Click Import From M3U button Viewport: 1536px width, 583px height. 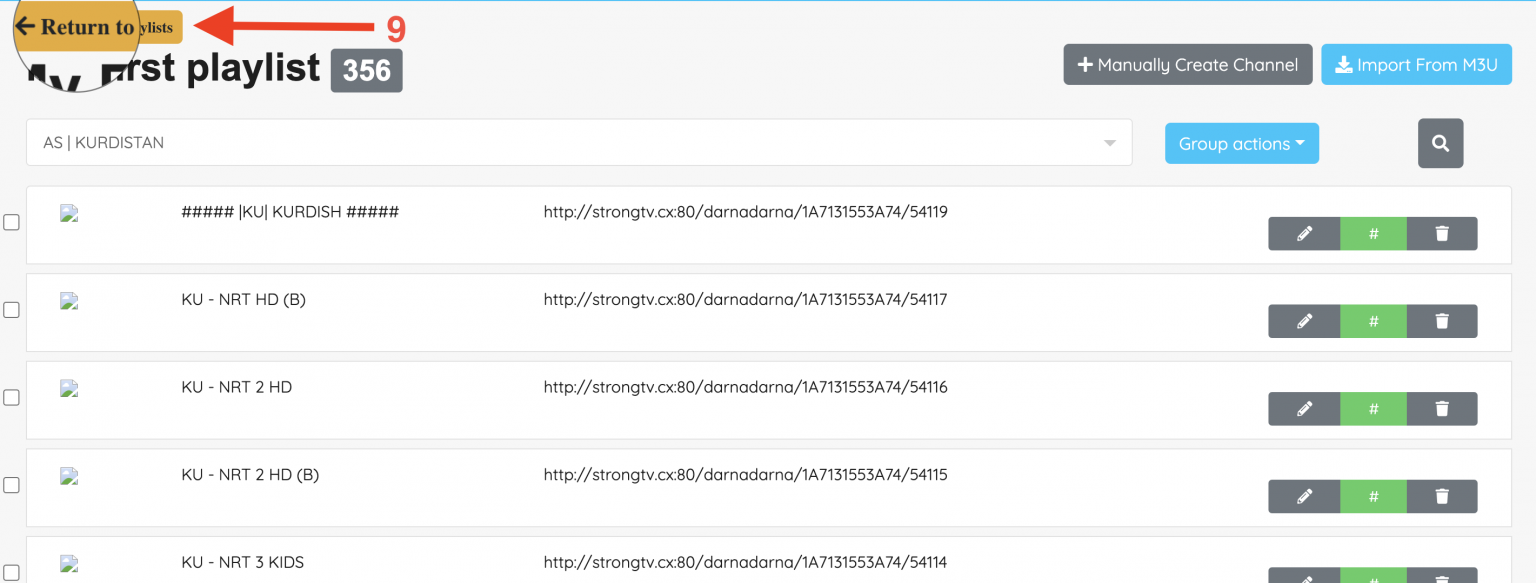1416,65
